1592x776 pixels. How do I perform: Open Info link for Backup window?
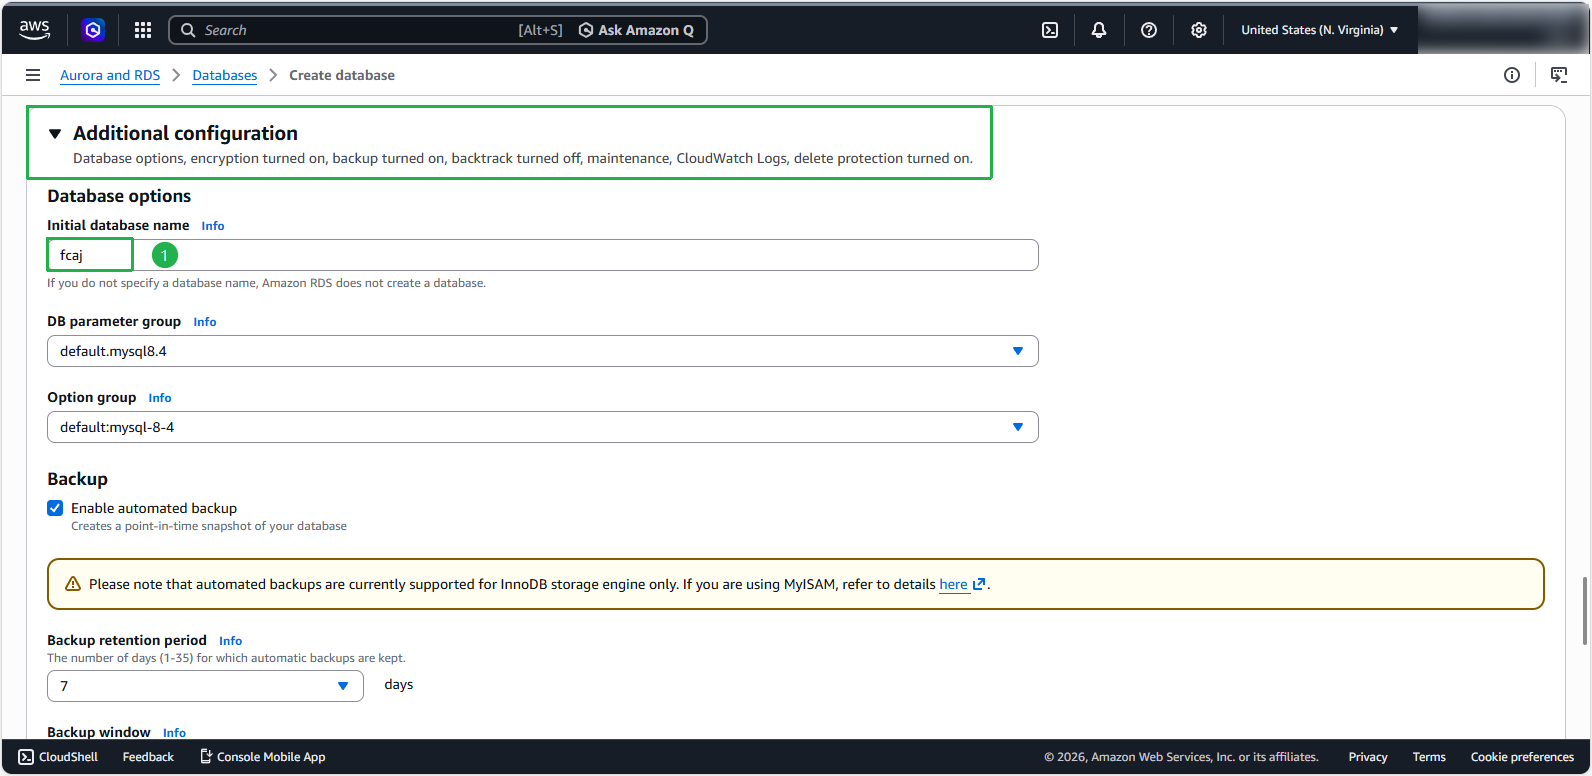coord(175,733)
